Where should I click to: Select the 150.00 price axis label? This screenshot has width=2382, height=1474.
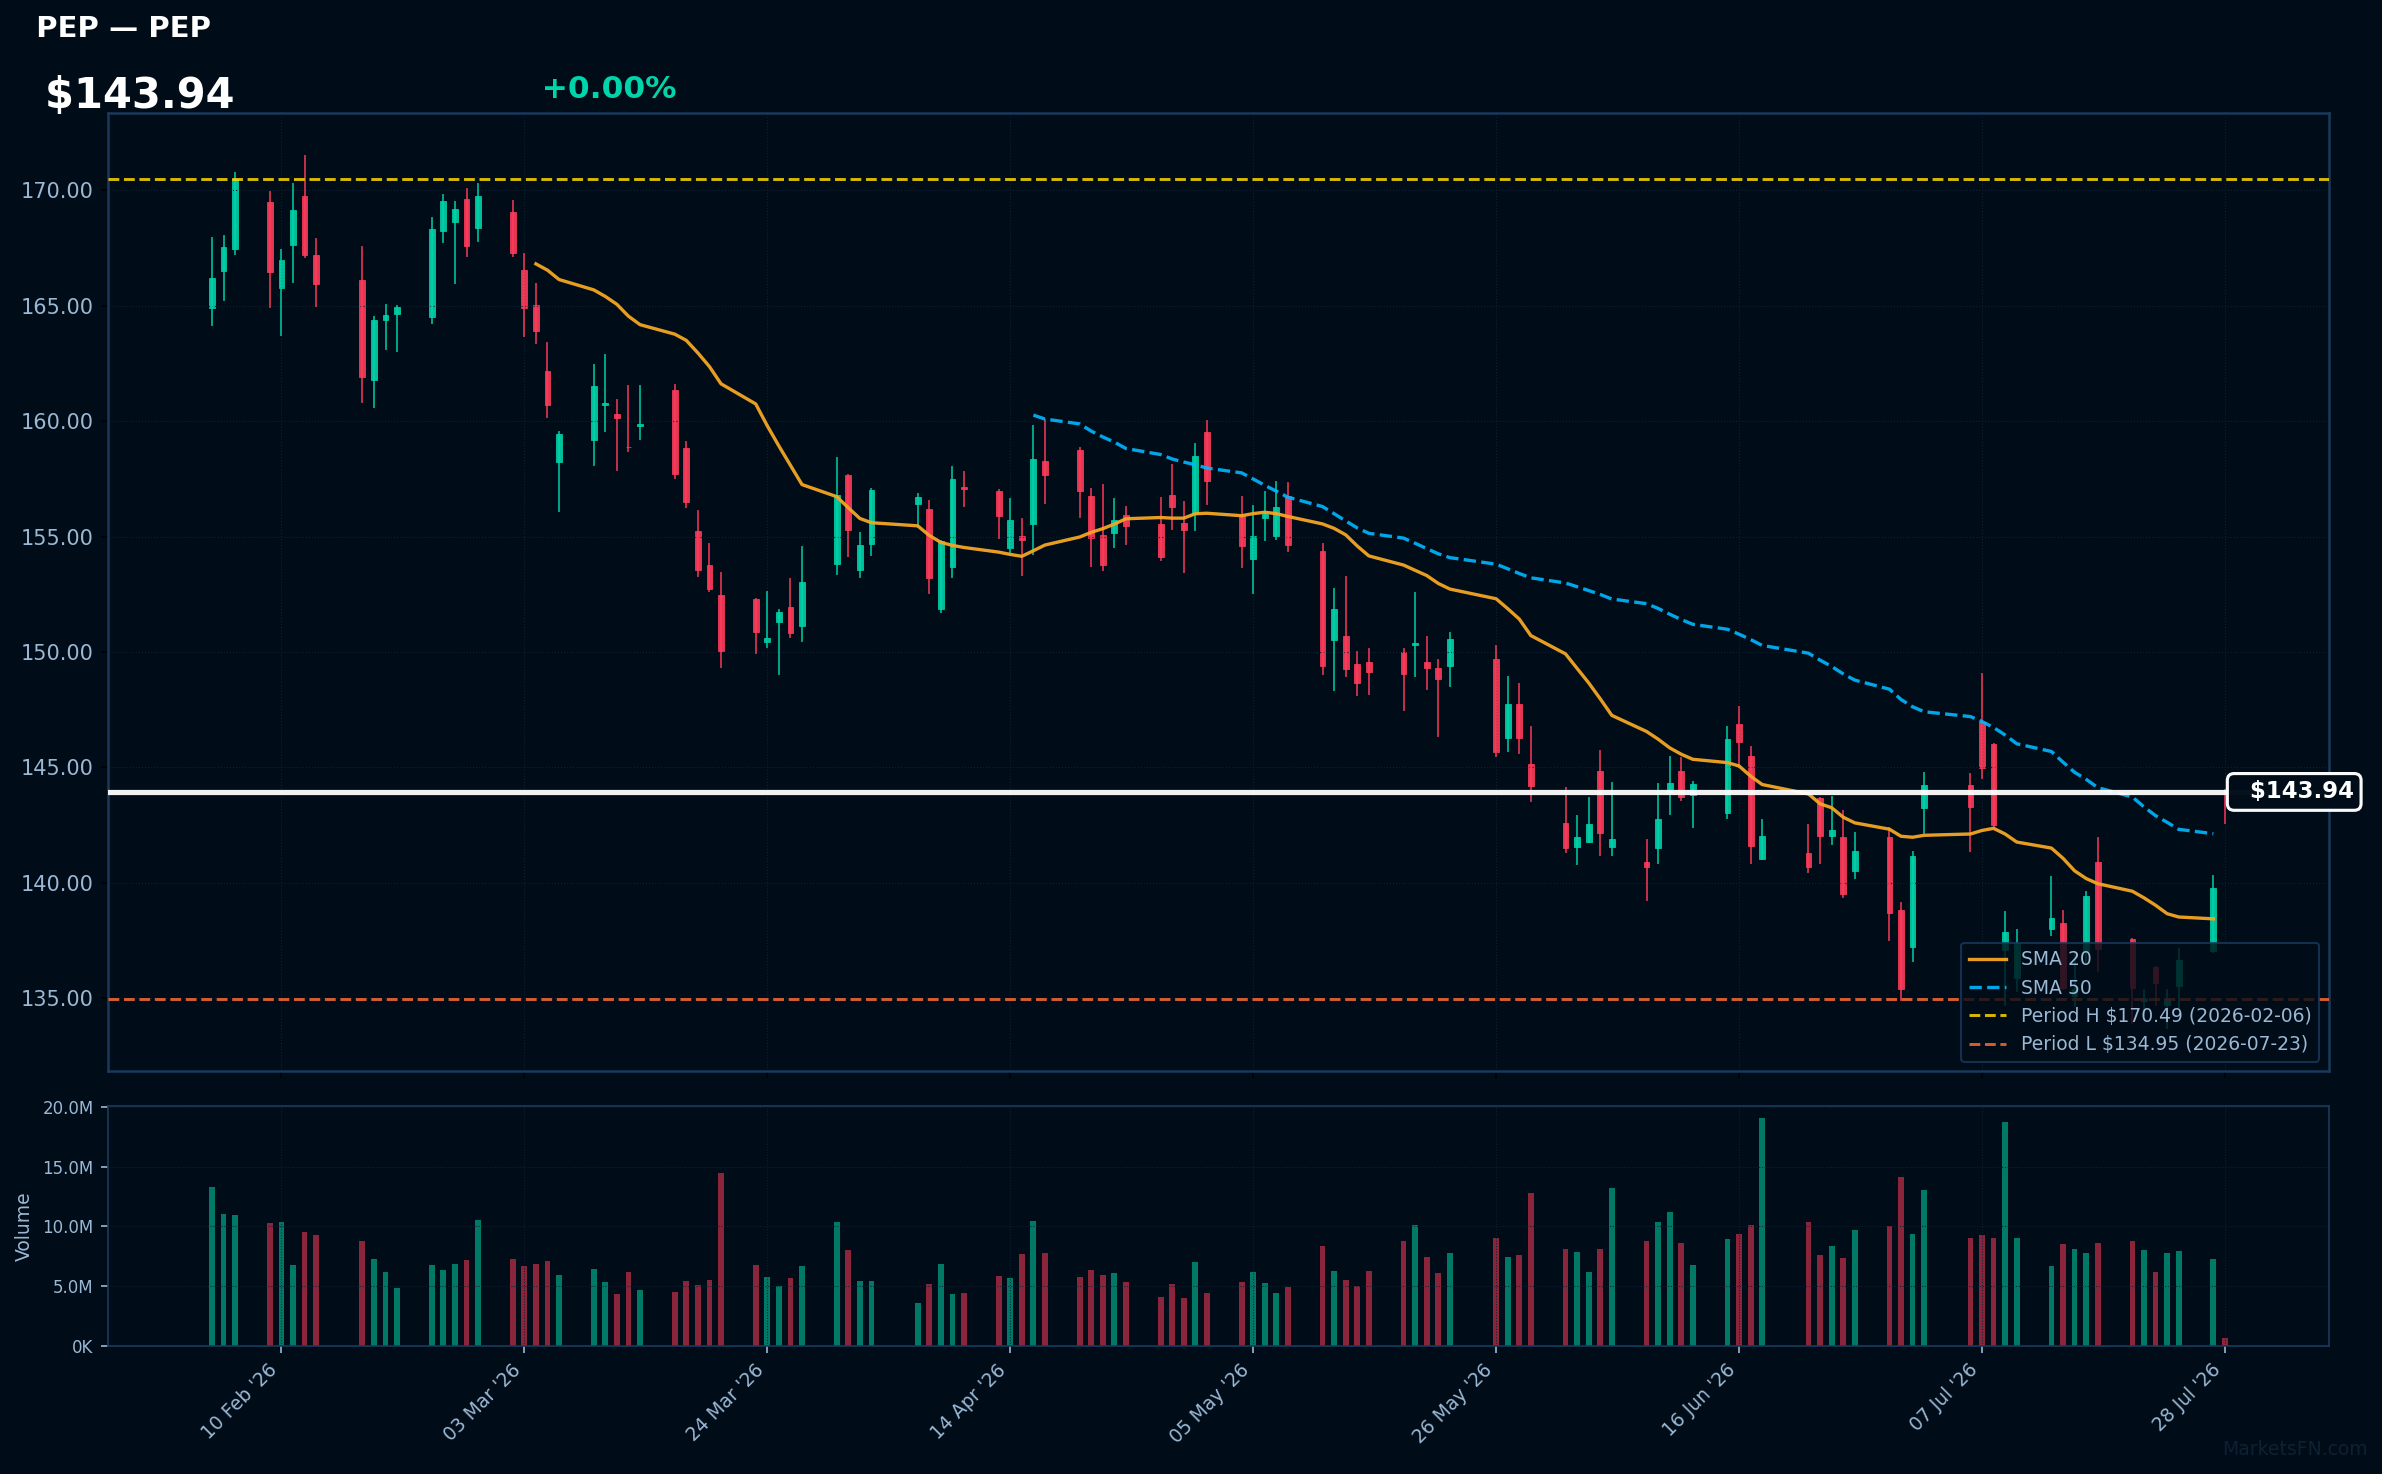tap(57, 652)
